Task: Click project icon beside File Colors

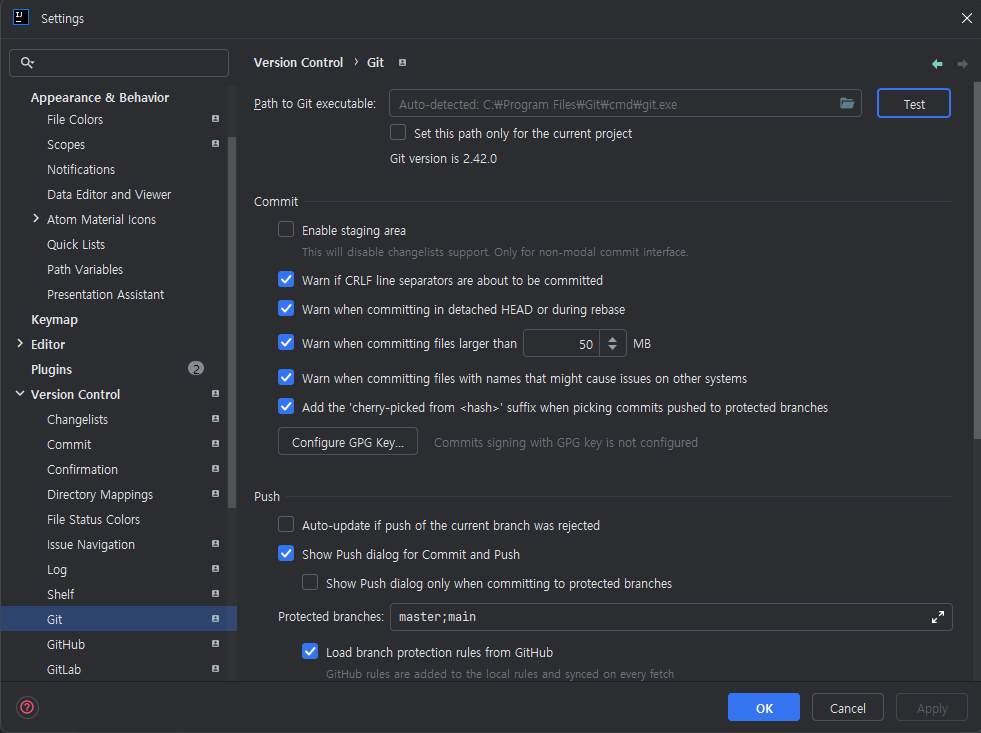Action: [x=215, y=119]
